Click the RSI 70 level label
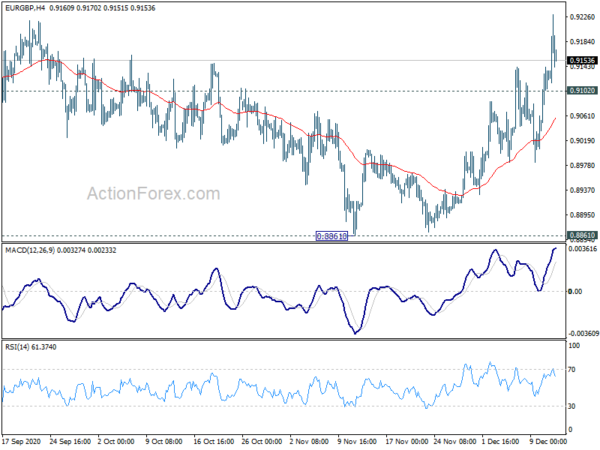The width and height of the screenshot is (600, 450). coord(572,370)
